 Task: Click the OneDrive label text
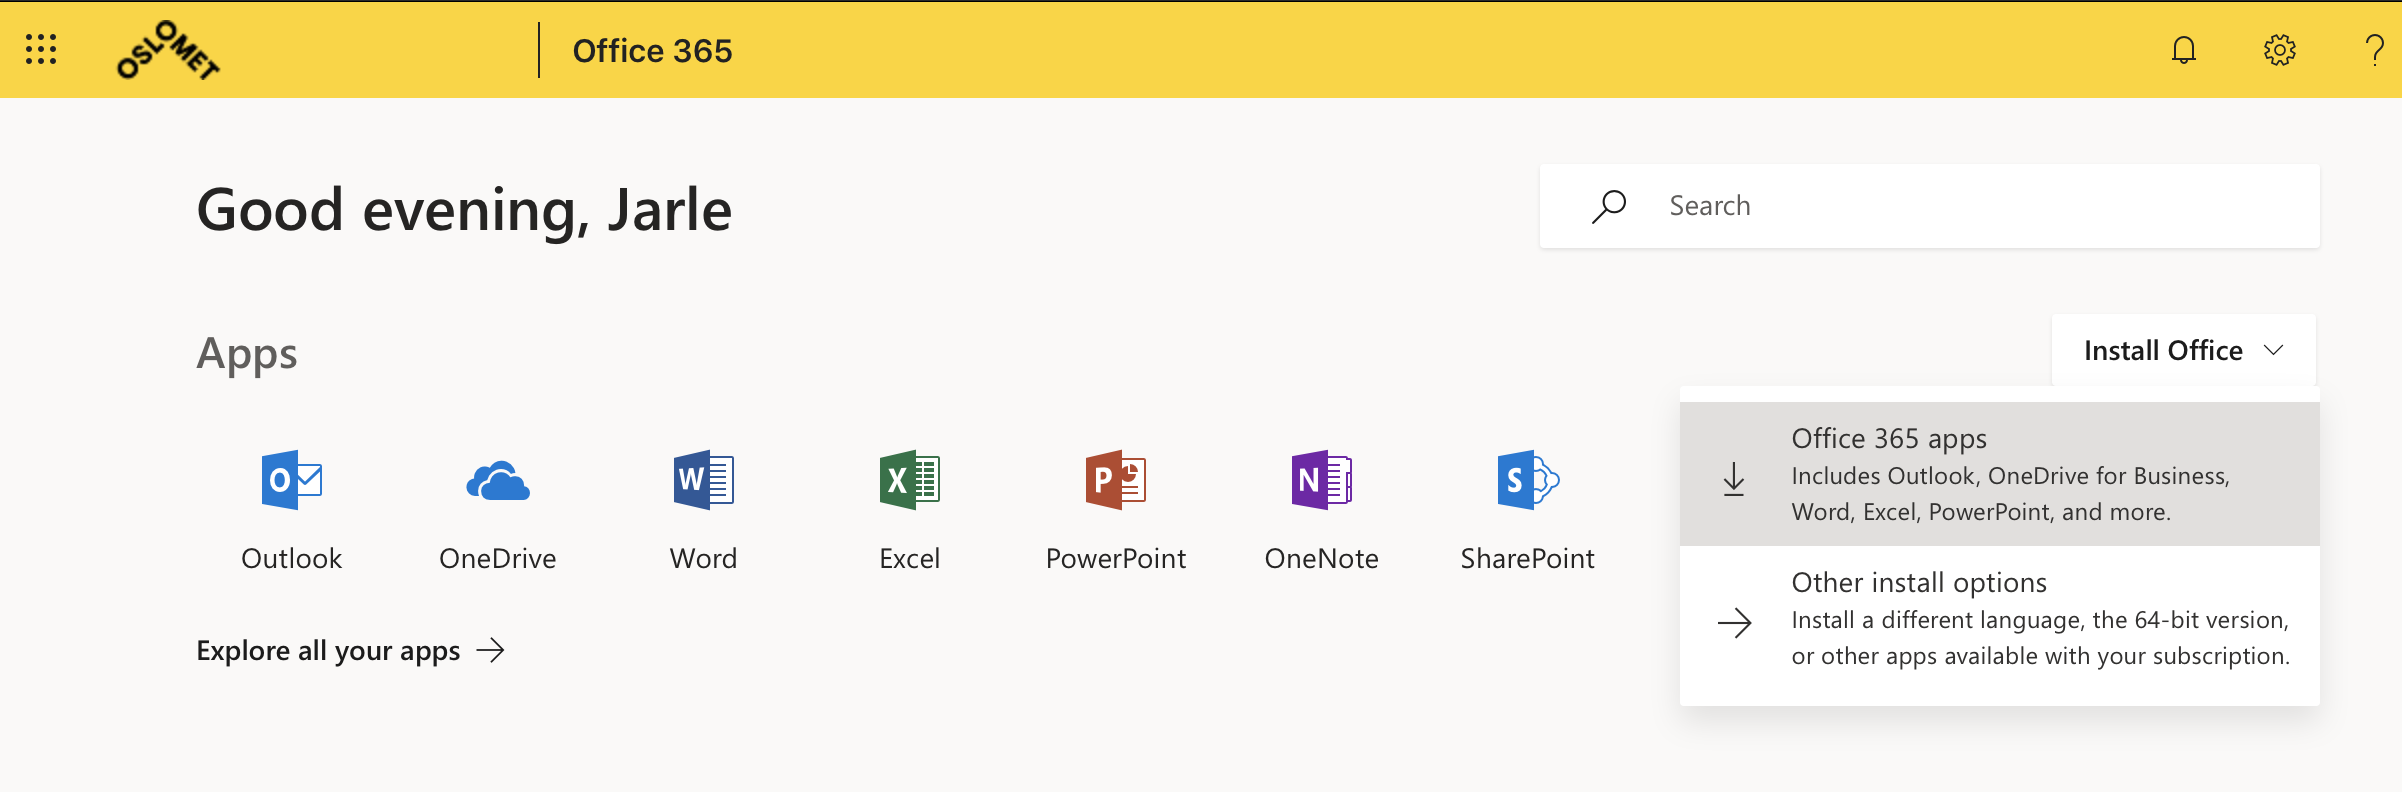coord(498,558)
